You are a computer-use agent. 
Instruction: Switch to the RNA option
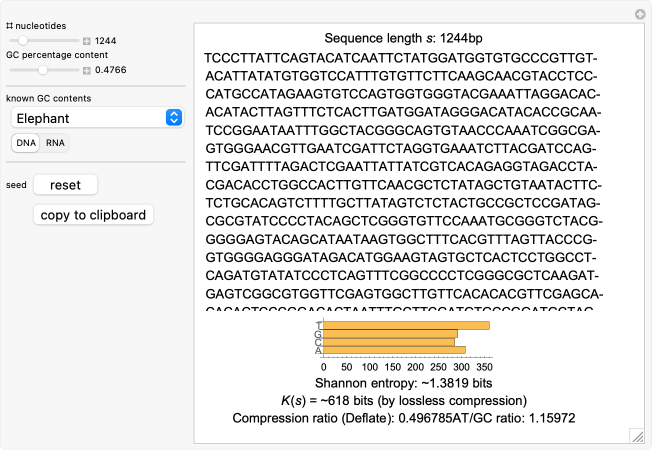pos(55,143)
